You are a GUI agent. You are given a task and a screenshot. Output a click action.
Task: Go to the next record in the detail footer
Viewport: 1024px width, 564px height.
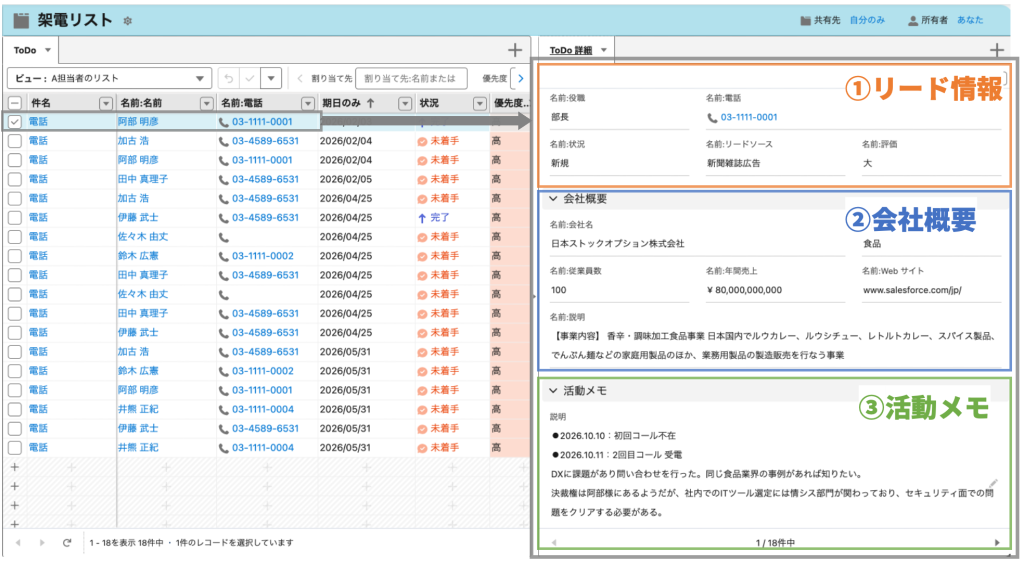coord(996,542)
